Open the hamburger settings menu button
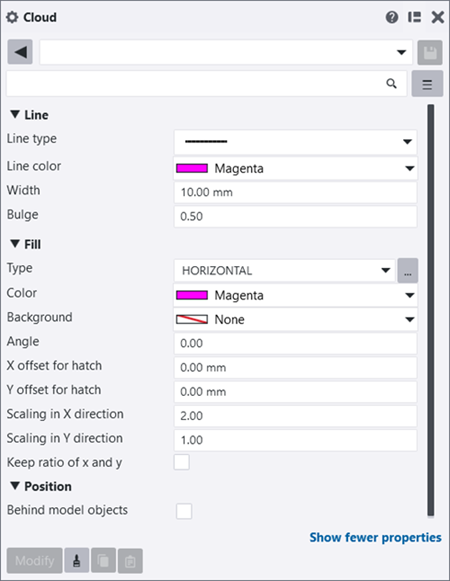The height and width of the screenshot is (581, 450). pos(427,84)
